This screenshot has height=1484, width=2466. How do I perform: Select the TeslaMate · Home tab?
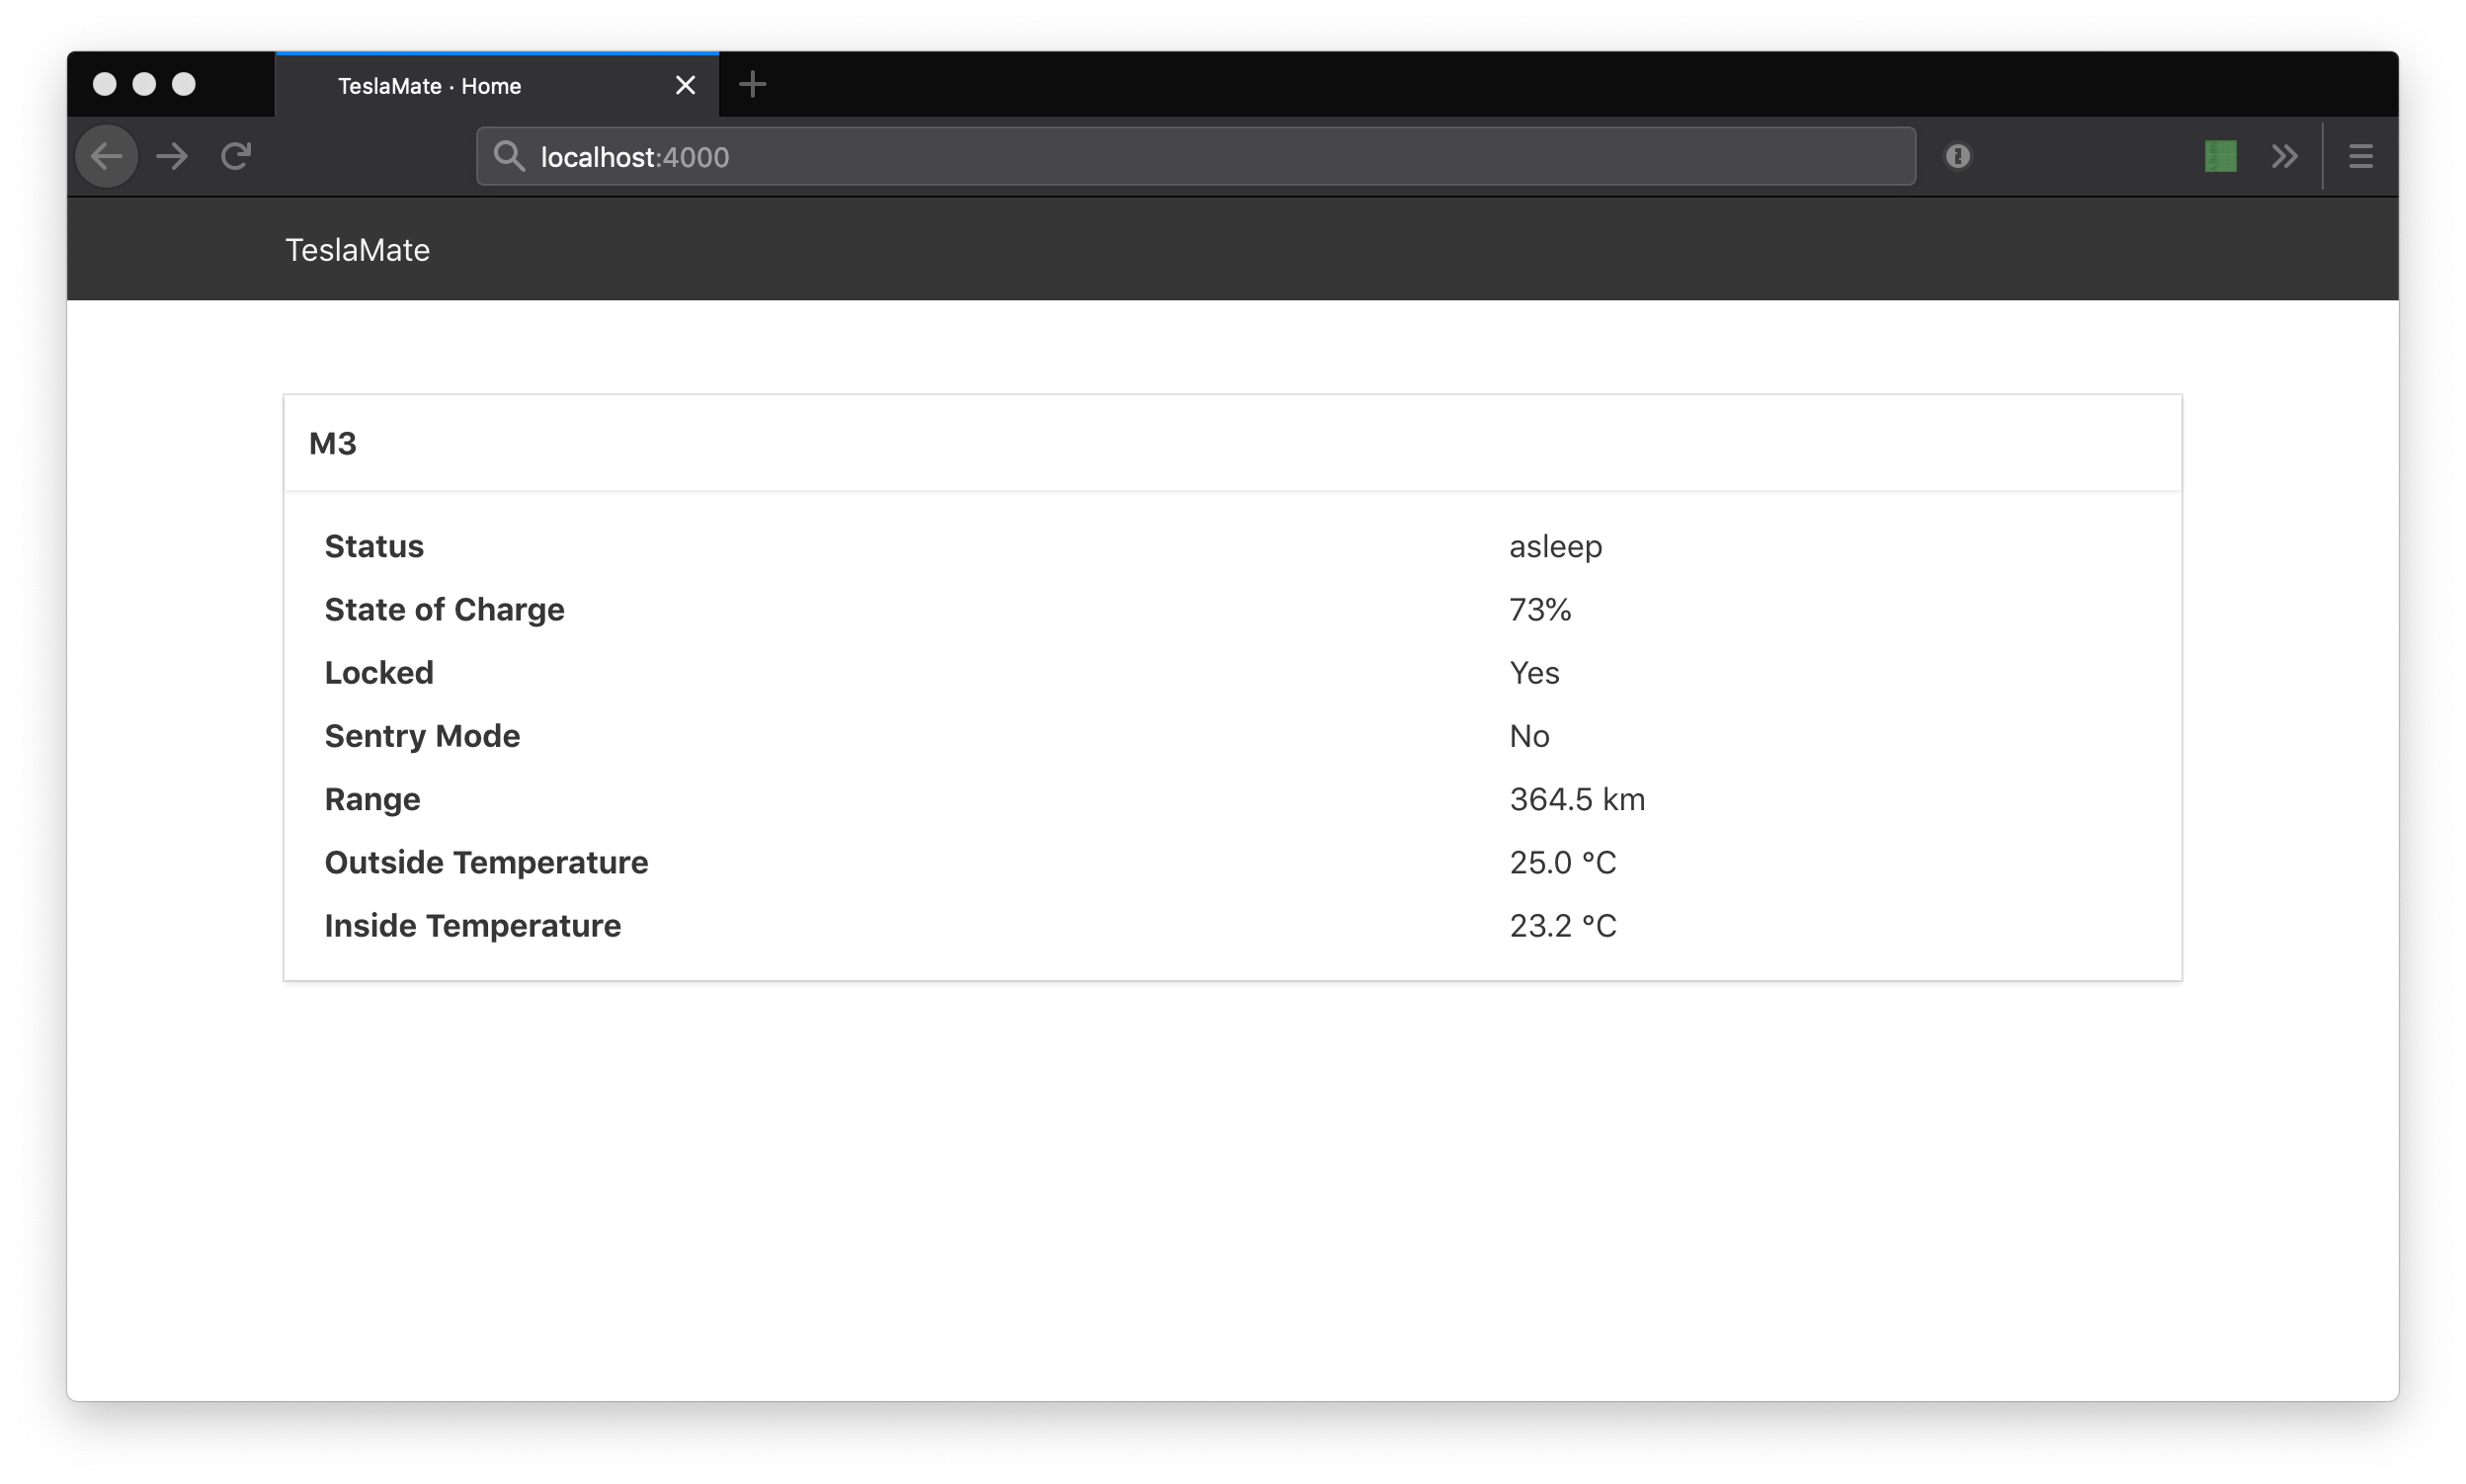tap(497, 85)
